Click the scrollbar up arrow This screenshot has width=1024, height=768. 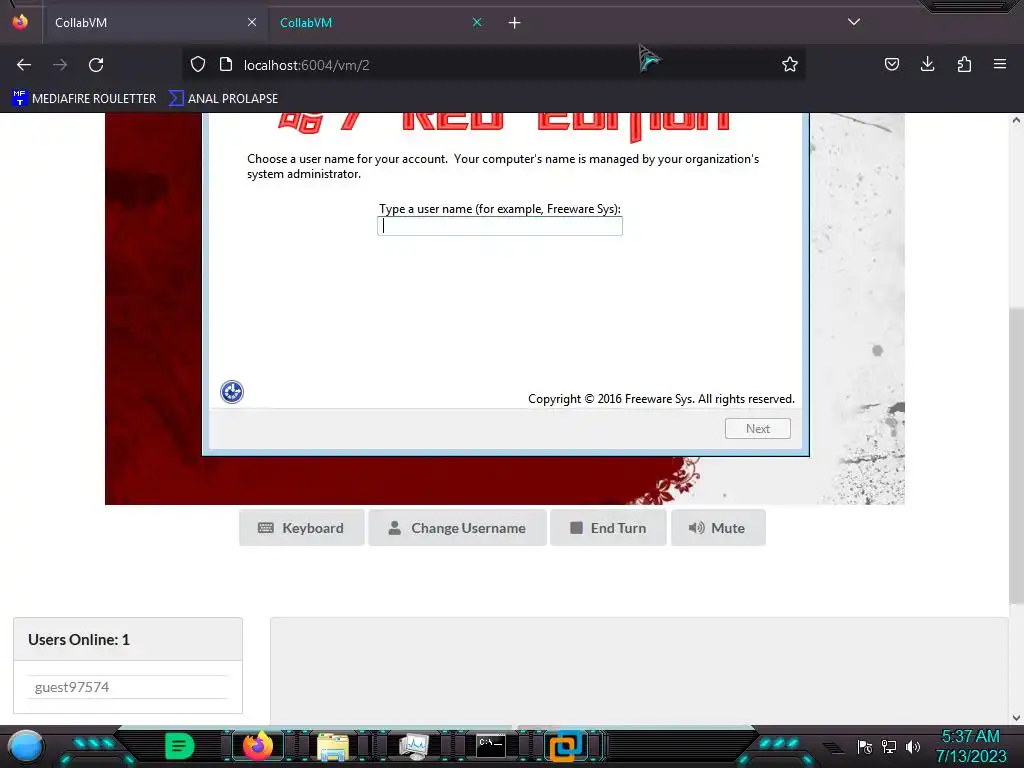point(1016,120)
